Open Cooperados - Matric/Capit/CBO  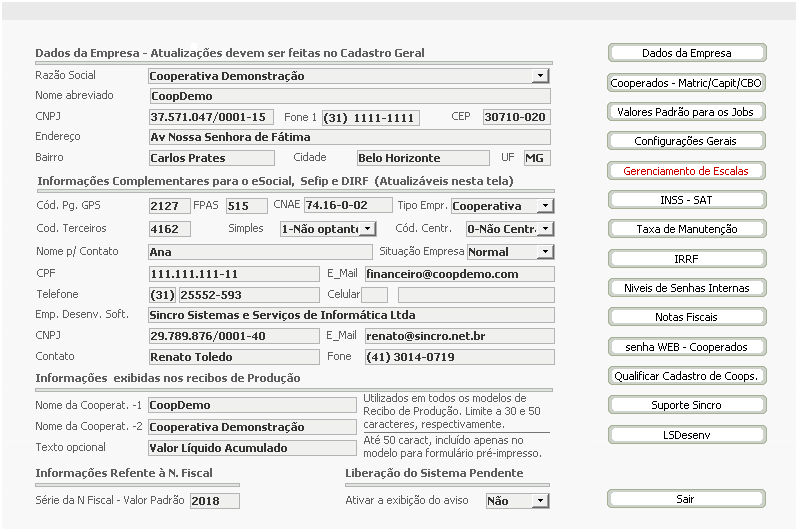pos(687,82)
